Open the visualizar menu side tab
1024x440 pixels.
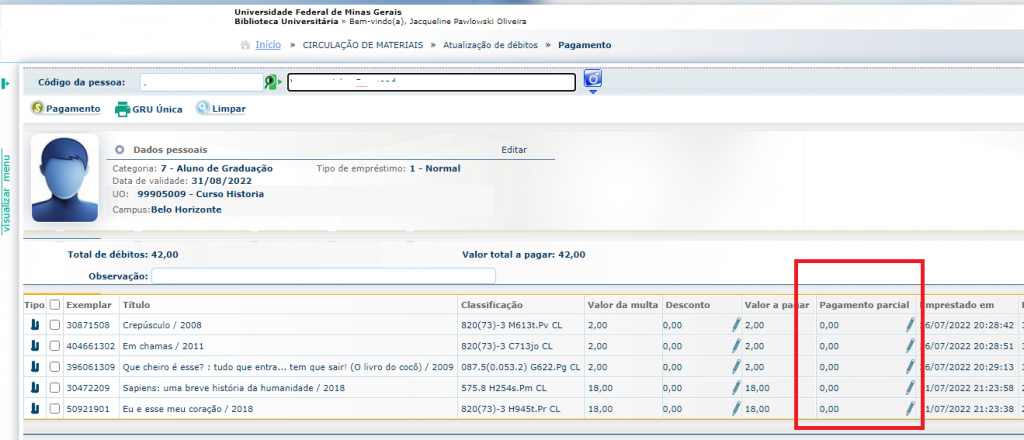coord(6,192)
